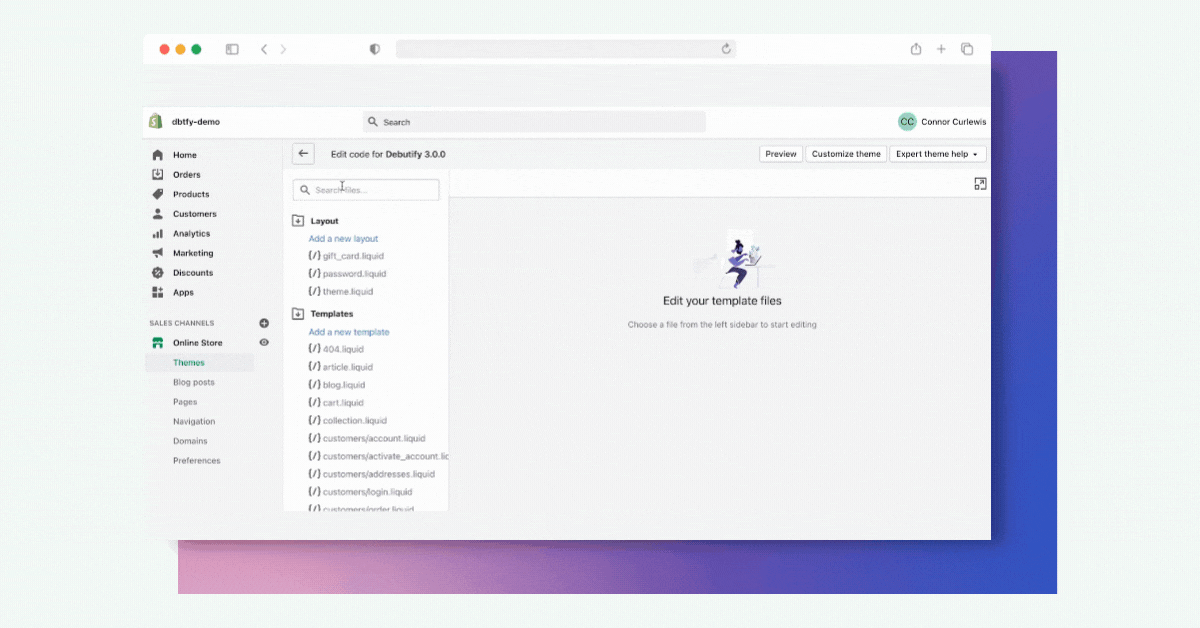Reload the page in Safari
Screen dimensions: 1200x628
[x=727, y=49]
